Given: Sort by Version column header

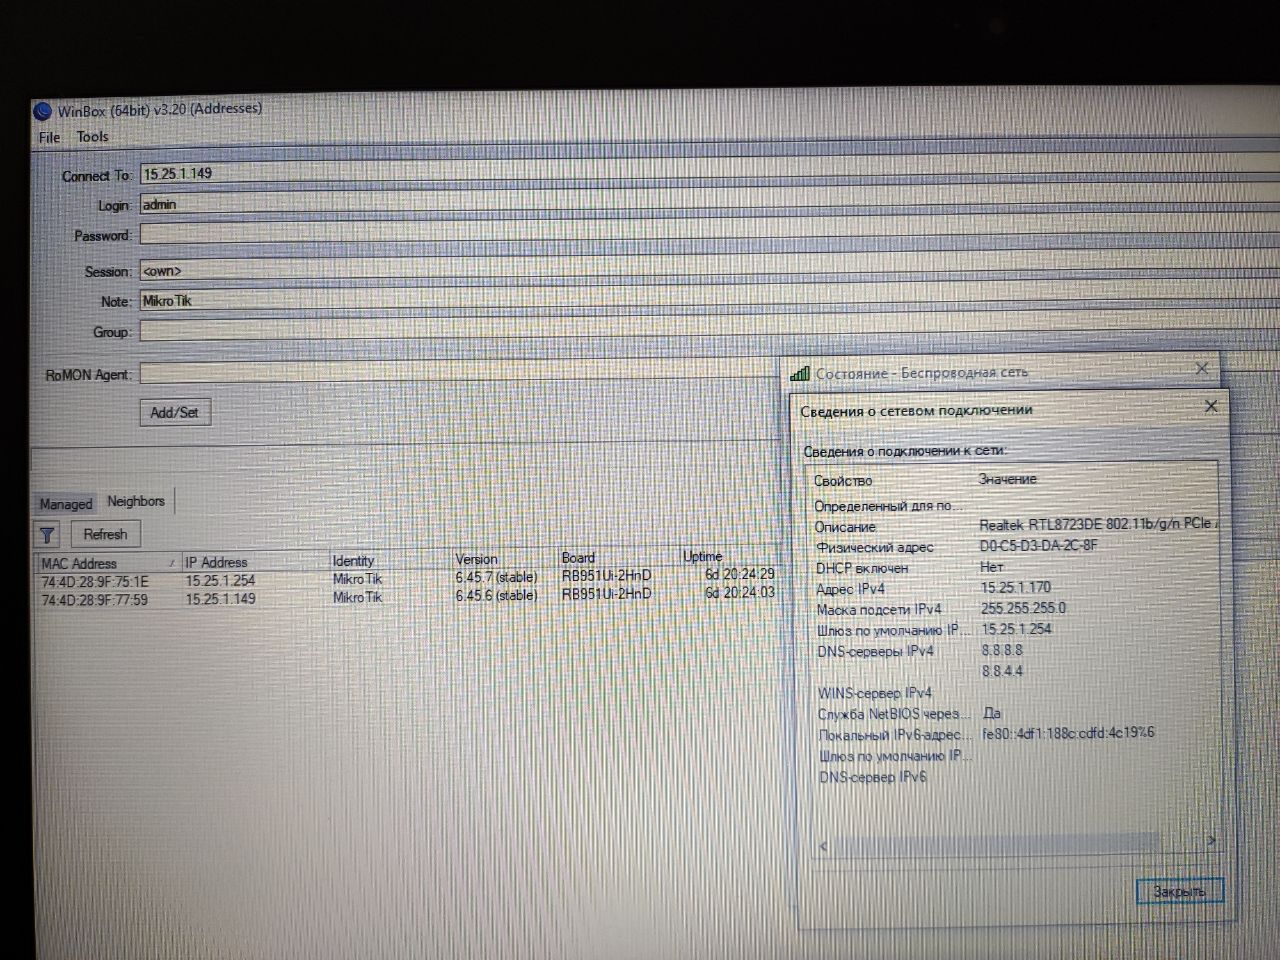Looking at the screenshot, I should [x=505, y=559].
